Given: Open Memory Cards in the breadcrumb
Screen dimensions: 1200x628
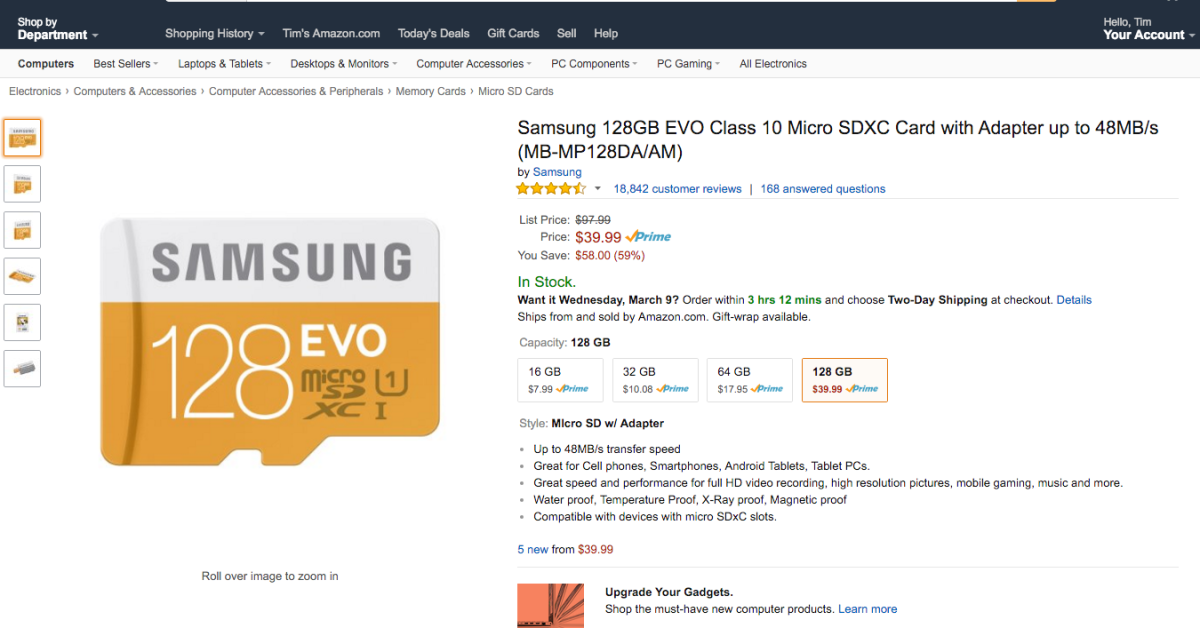Looking at the screenshot, I should click(430, 91).
